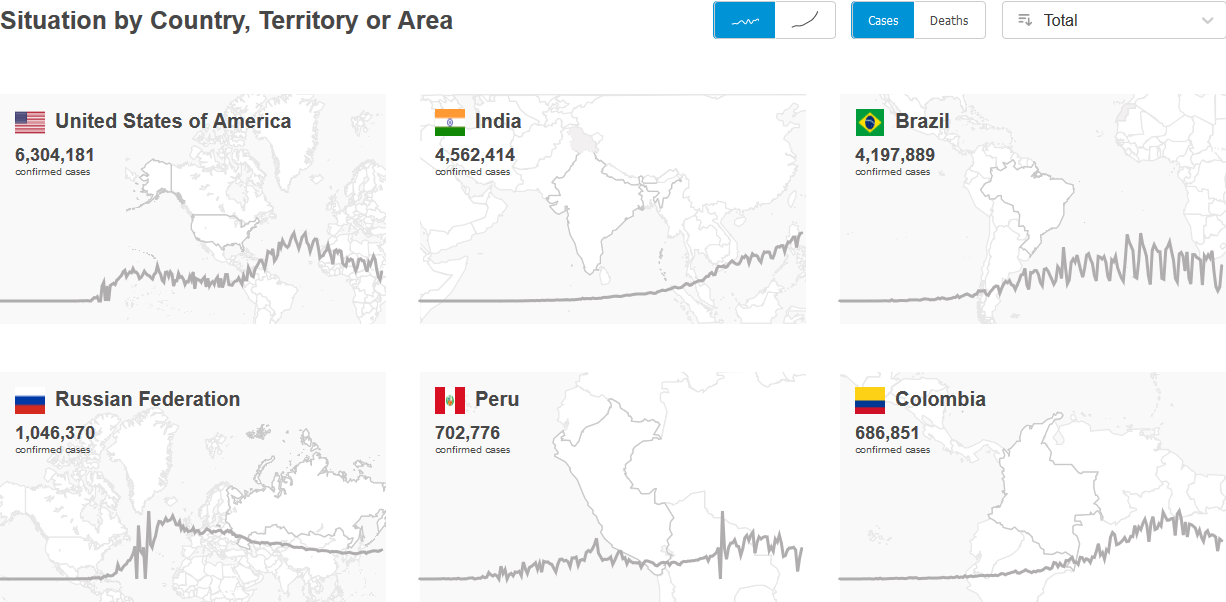Open the Brazil country link

pos(922,121)
